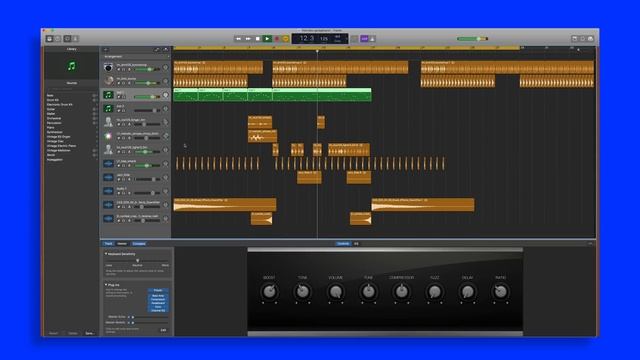The width and height of the screenshot is (640, 360).
Task: Select the second track's drum icon
Action: 108,80
